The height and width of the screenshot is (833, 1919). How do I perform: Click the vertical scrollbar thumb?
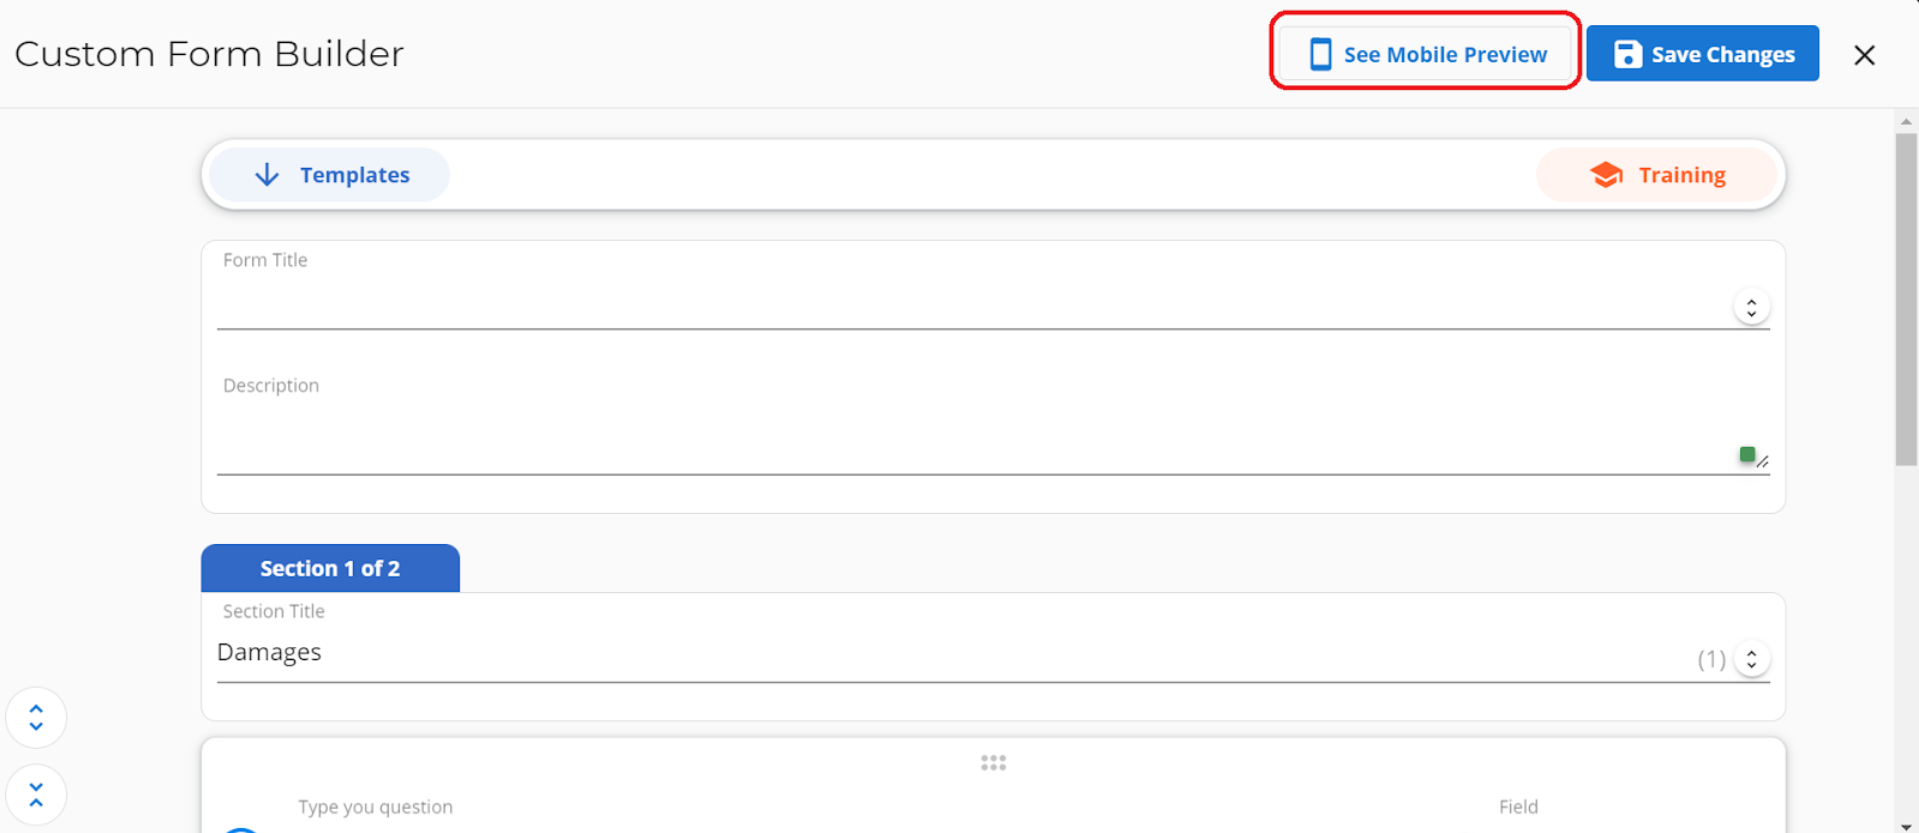pos(1906,300)
